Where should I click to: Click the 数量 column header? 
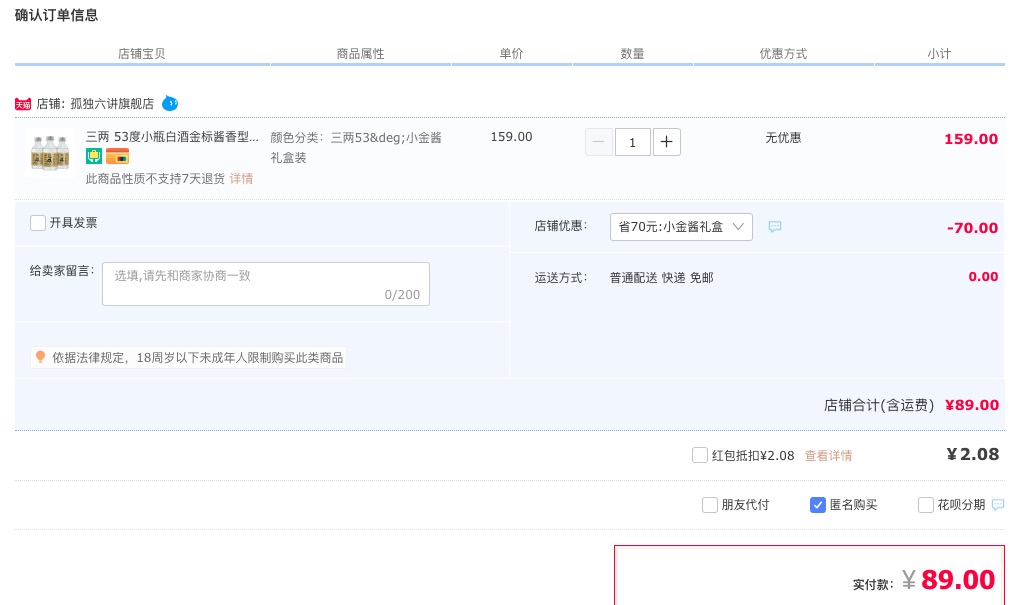coord(632,54)
